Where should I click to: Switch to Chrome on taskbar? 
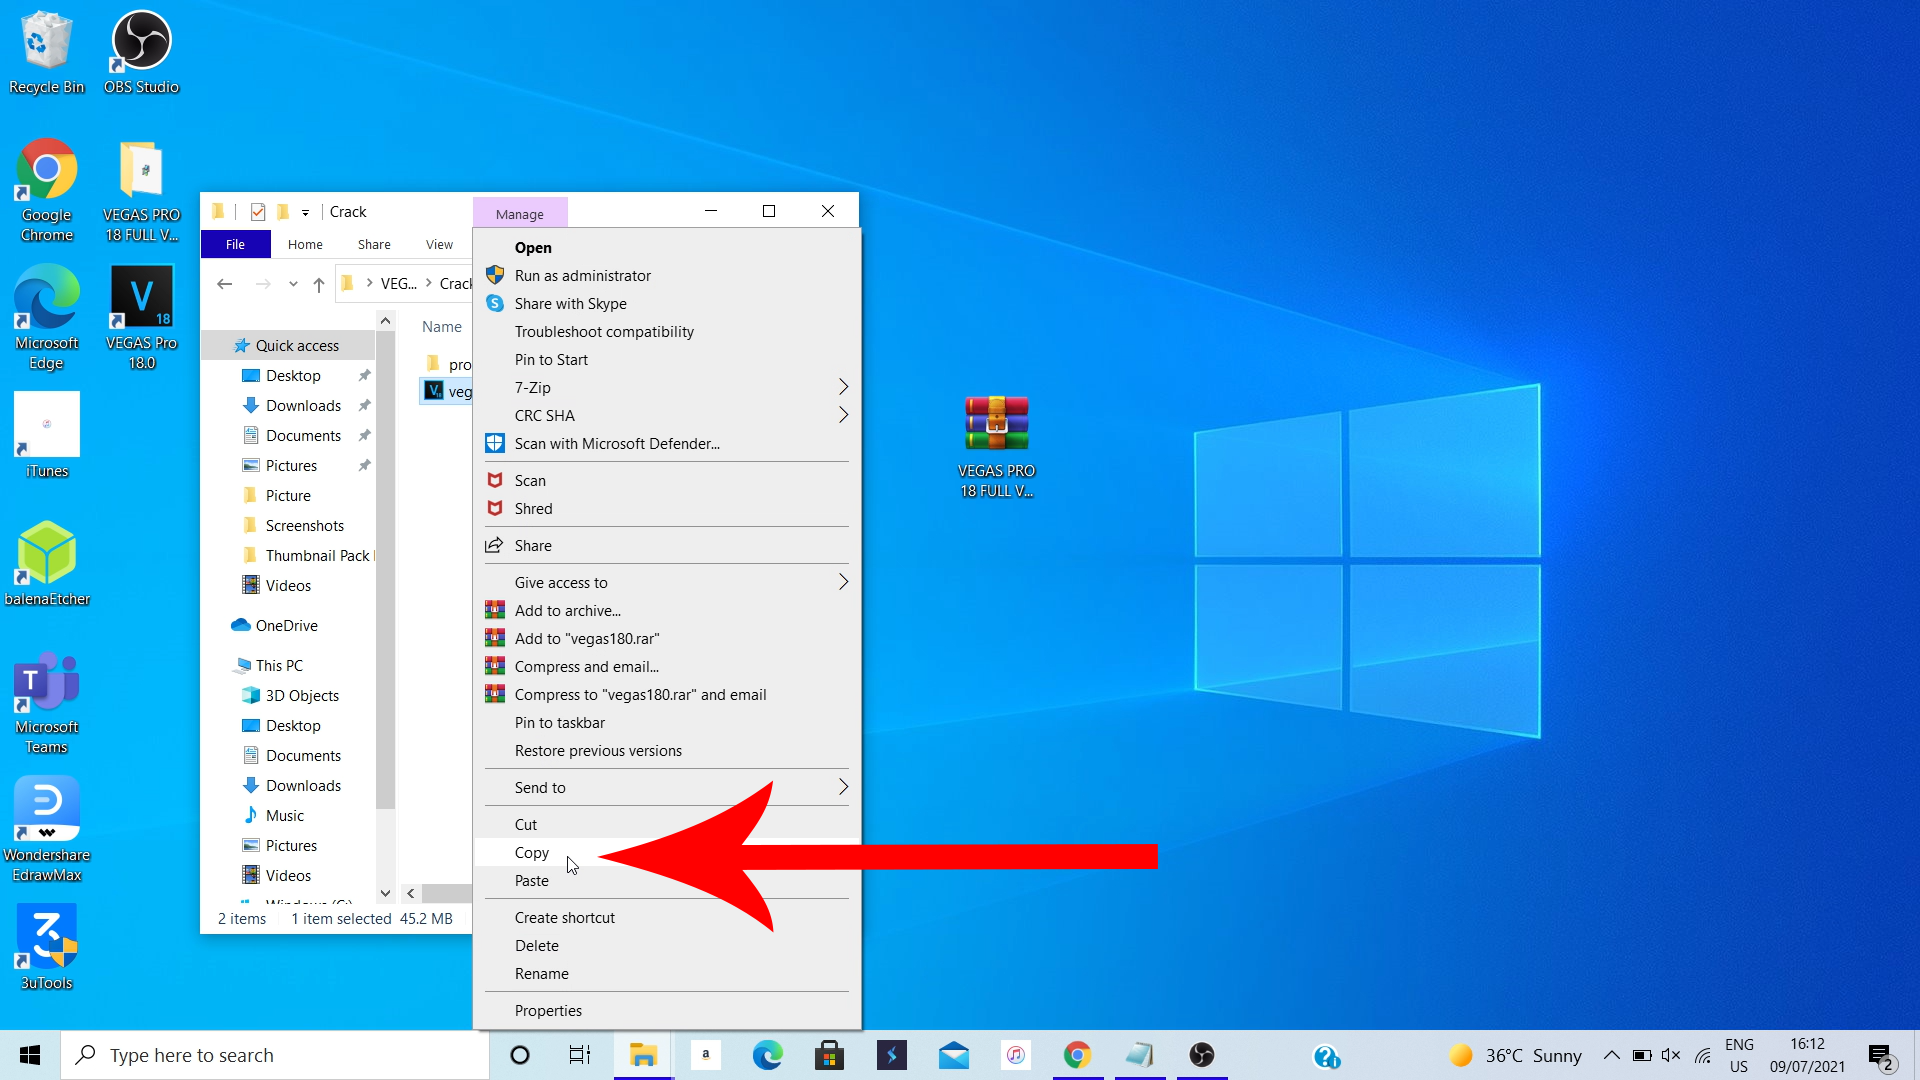[x=1077, y=1055]
